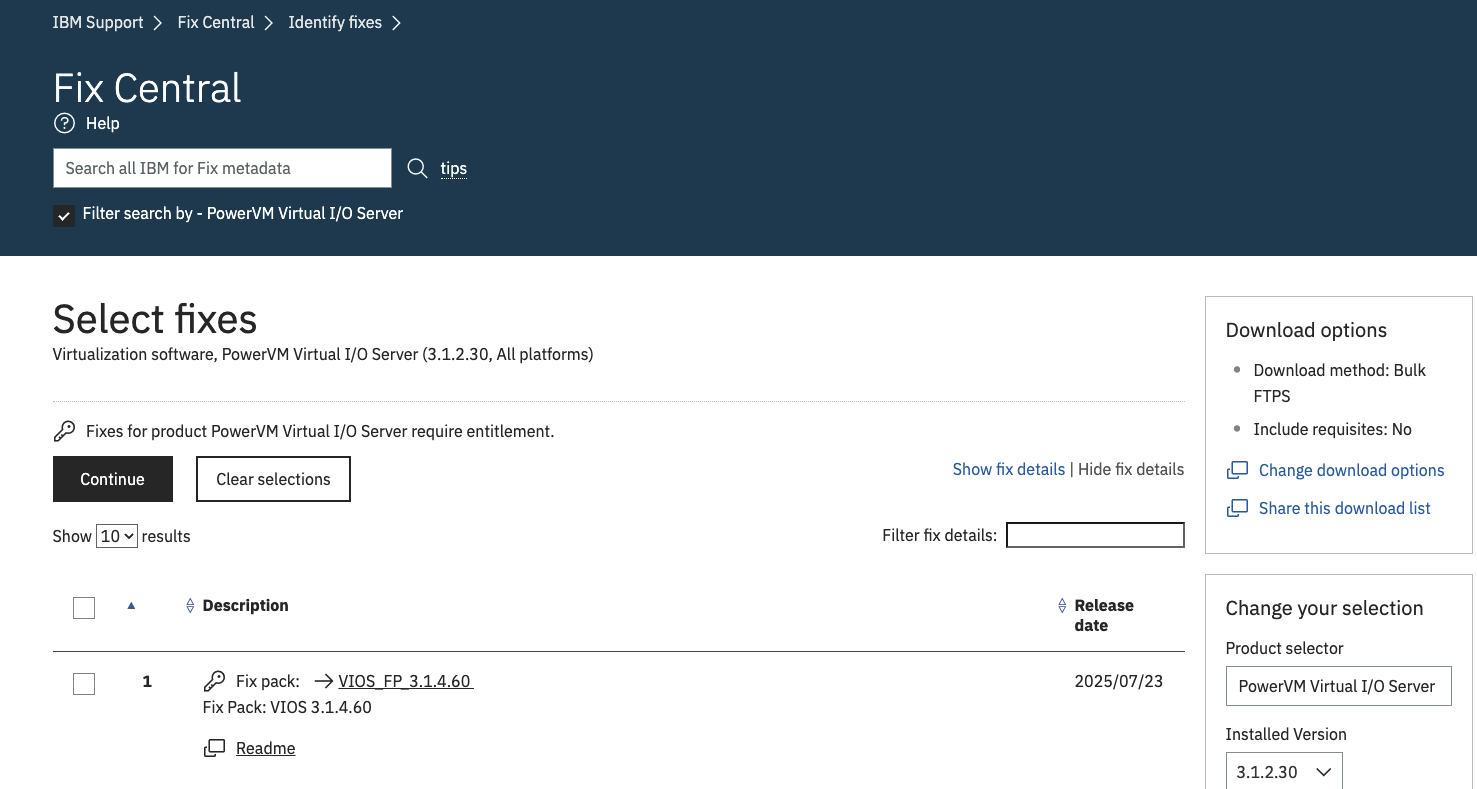
Task: Click the Search all IBM for Fix metadata field
Action: pyautogui.click(x=222, y=168)
